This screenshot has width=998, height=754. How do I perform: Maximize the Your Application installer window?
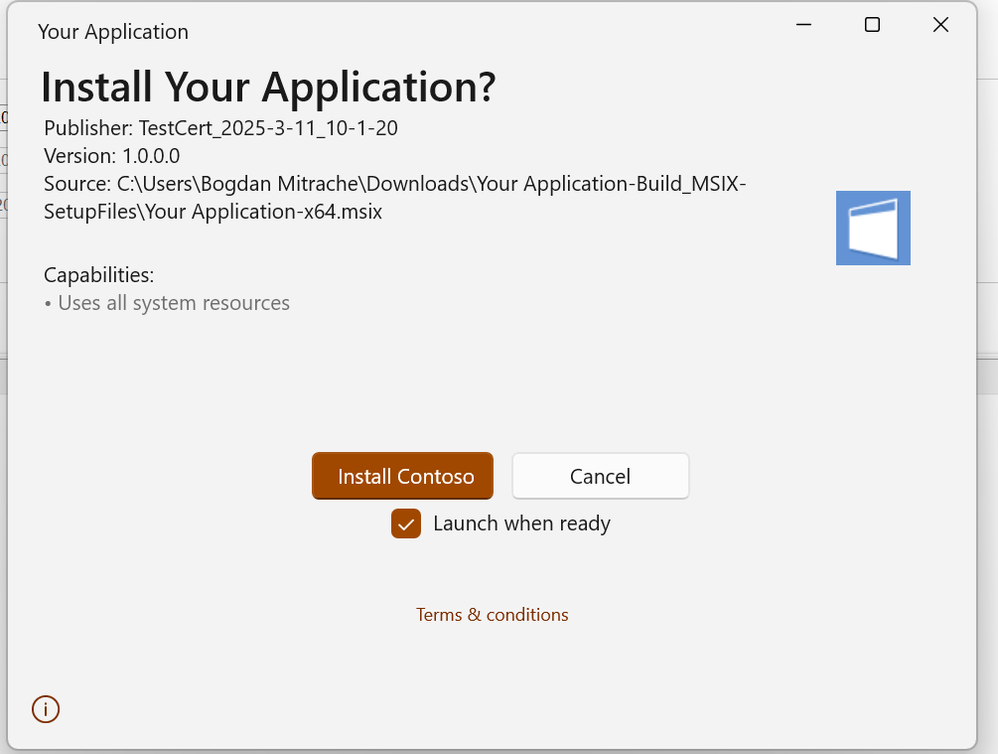tap(872, 25)
